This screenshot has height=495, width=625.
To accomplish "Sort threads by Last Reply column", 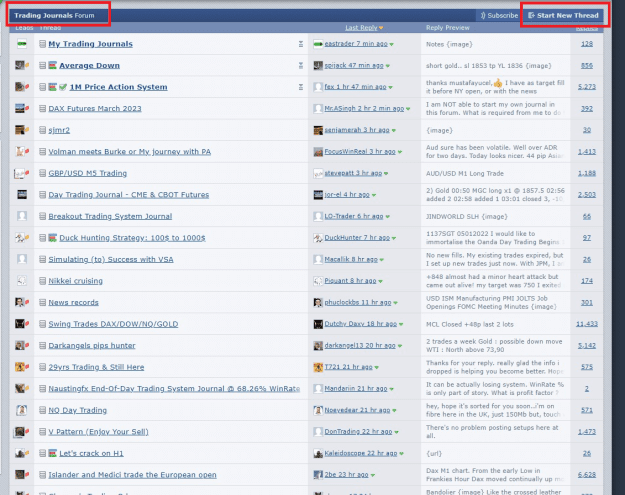I will (361, 28).
